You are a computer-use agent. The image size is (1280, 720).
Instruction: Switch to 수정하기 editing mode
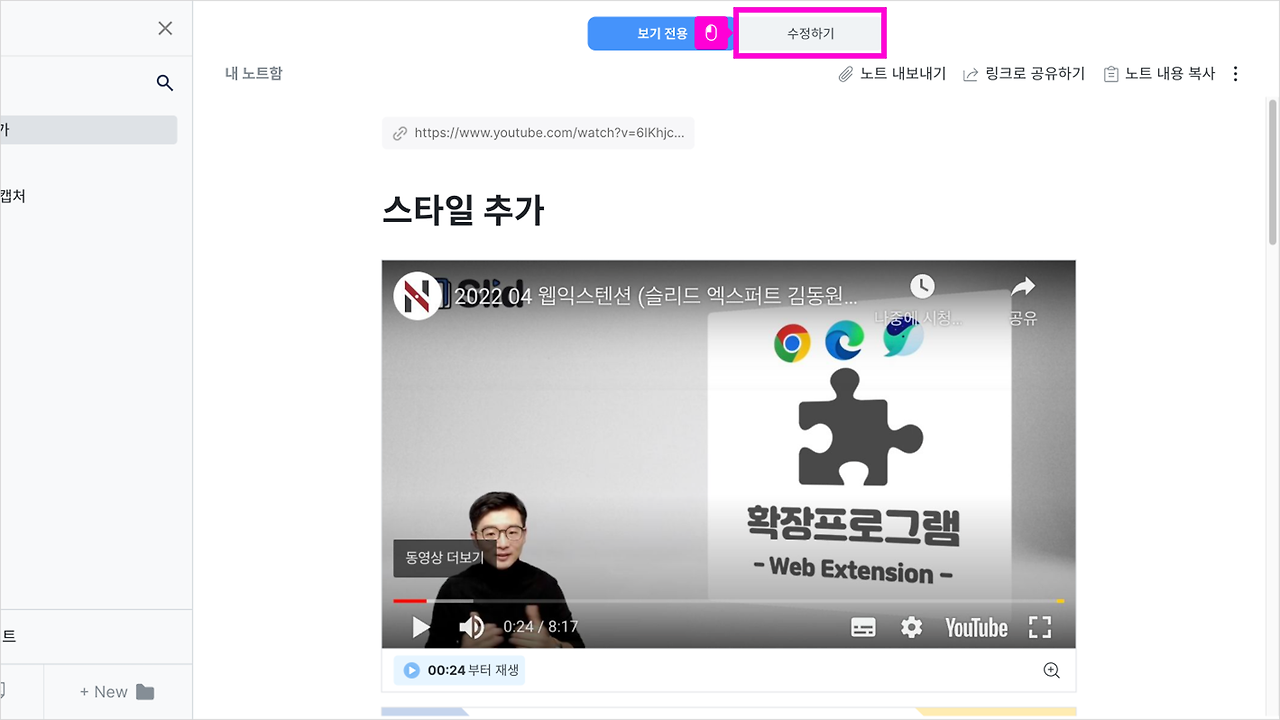tap(809, 33)
